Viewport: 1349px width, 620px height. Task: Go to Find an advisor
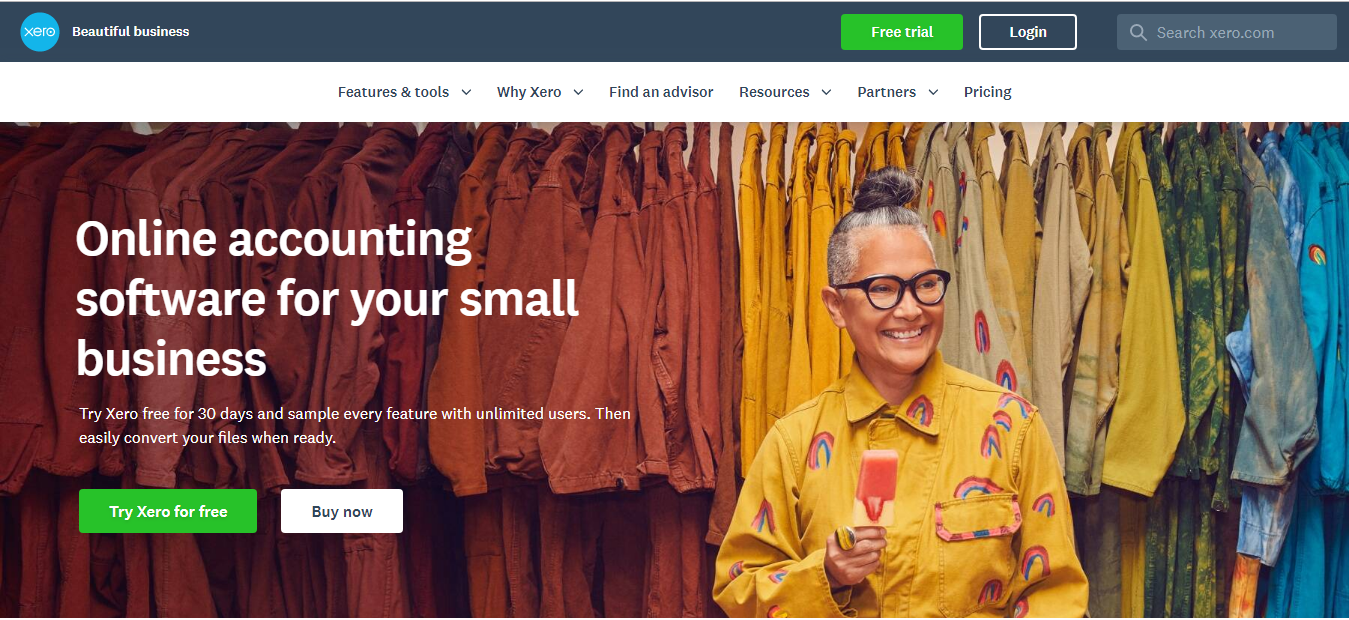coord(661,92)
